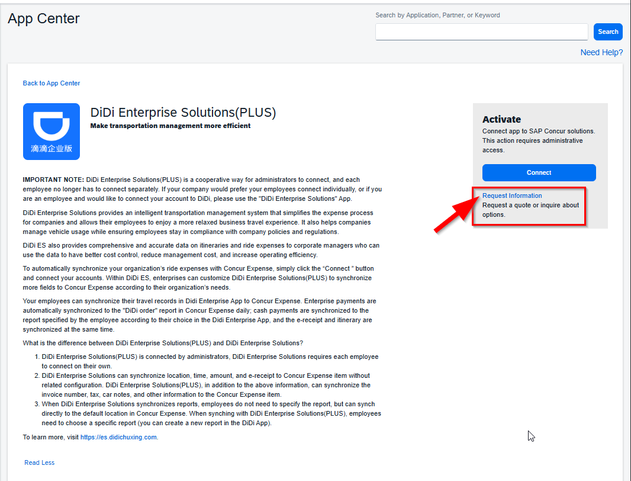Click 'Request a quote or inquire about options' text

click(x=530, y=210)
